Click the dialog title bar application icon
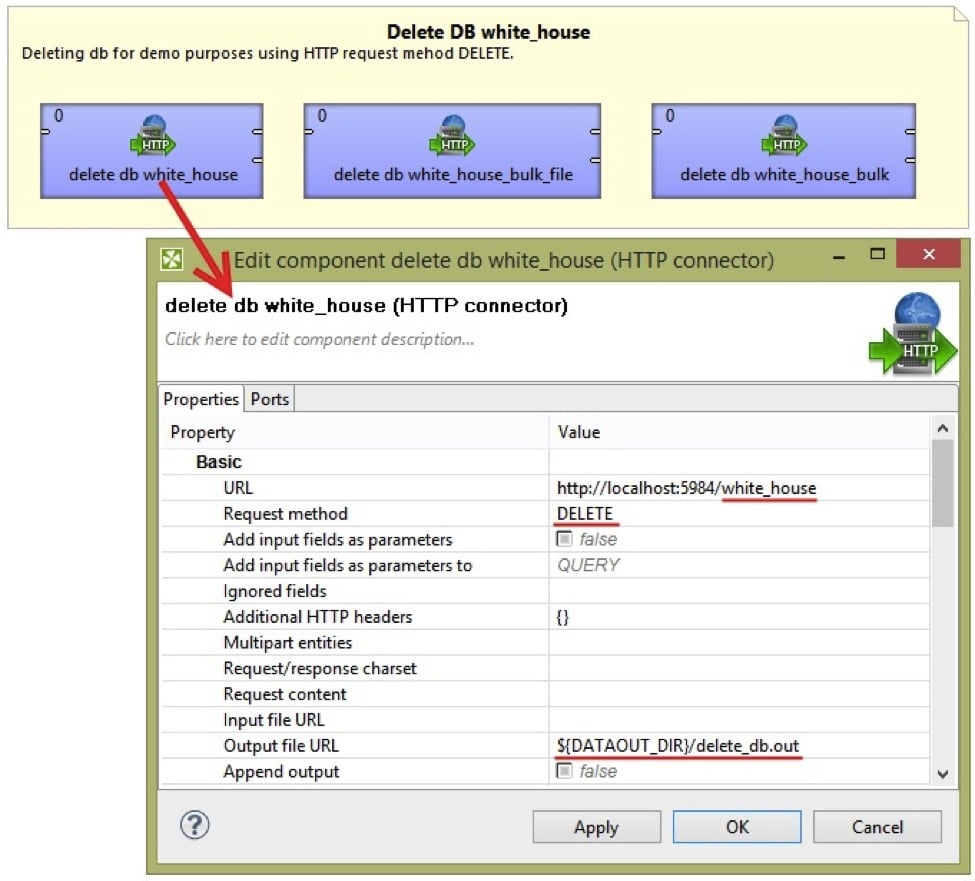Screen dimensions: 975x881 coord(173,261)
